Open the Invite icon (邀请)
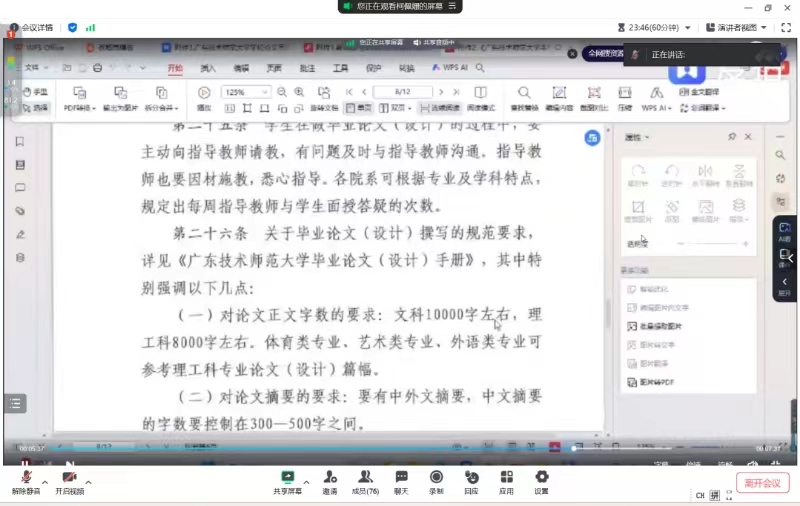This screenshot has height=506, width=800. (x=330, y=479)
